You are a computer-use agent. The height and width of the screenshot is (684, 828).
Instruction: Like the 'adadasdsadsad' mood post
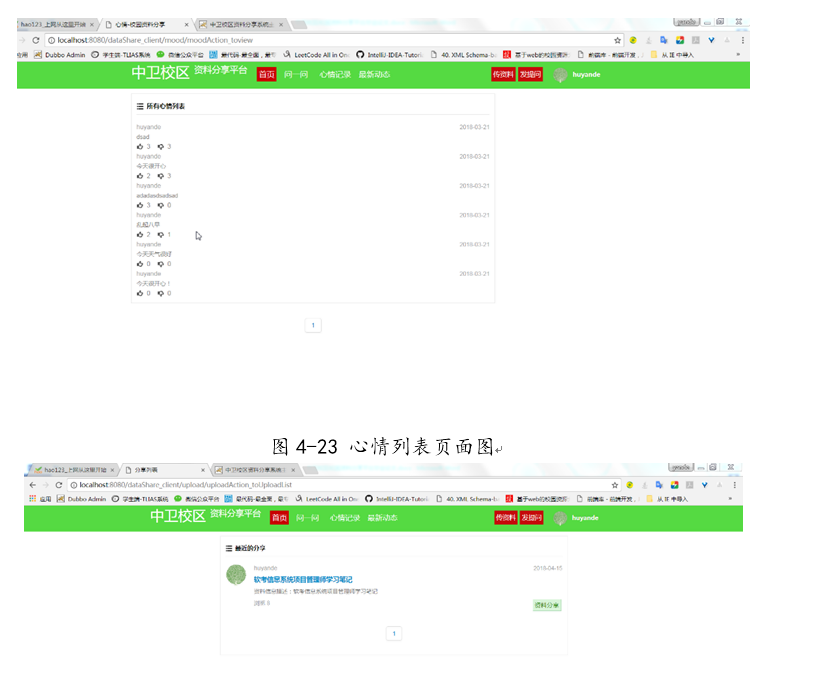pos(140,205)
